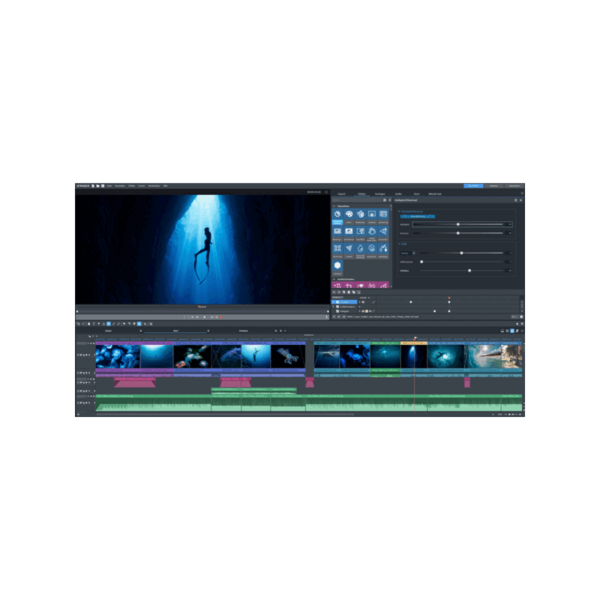Image resolution: width=600 pixels, height=600 pixels.
Task: Click the HDR Gamma slider handle
Action: 422,262
